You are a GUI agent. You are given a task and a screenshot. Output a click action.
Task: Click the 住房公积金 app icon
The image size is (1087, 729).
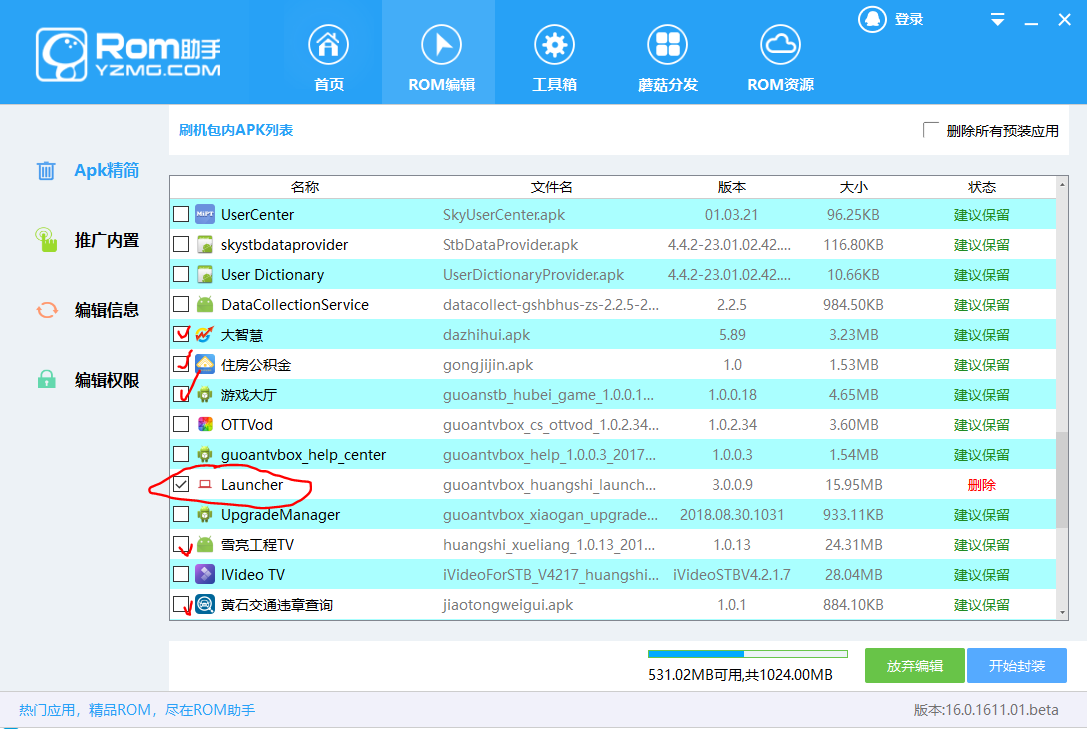click(x=205, y=364)
